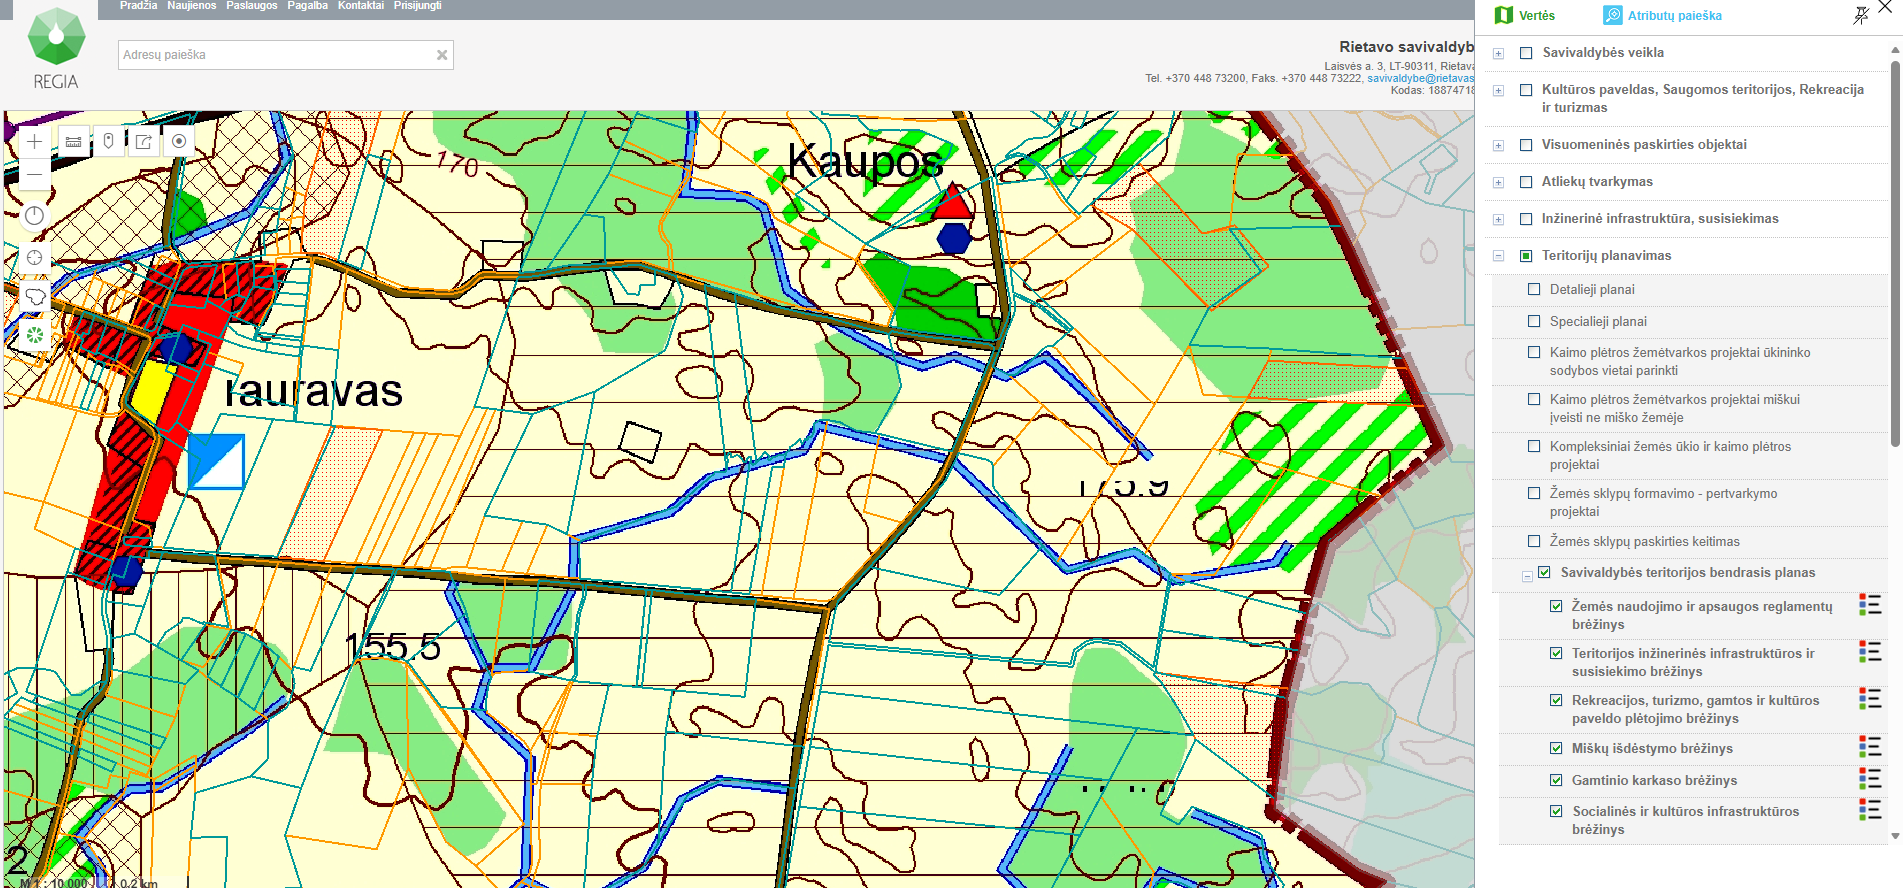This screenshot has width=1903, height=888.
Task: Zoom out with the minus map button
Action: 34,174
